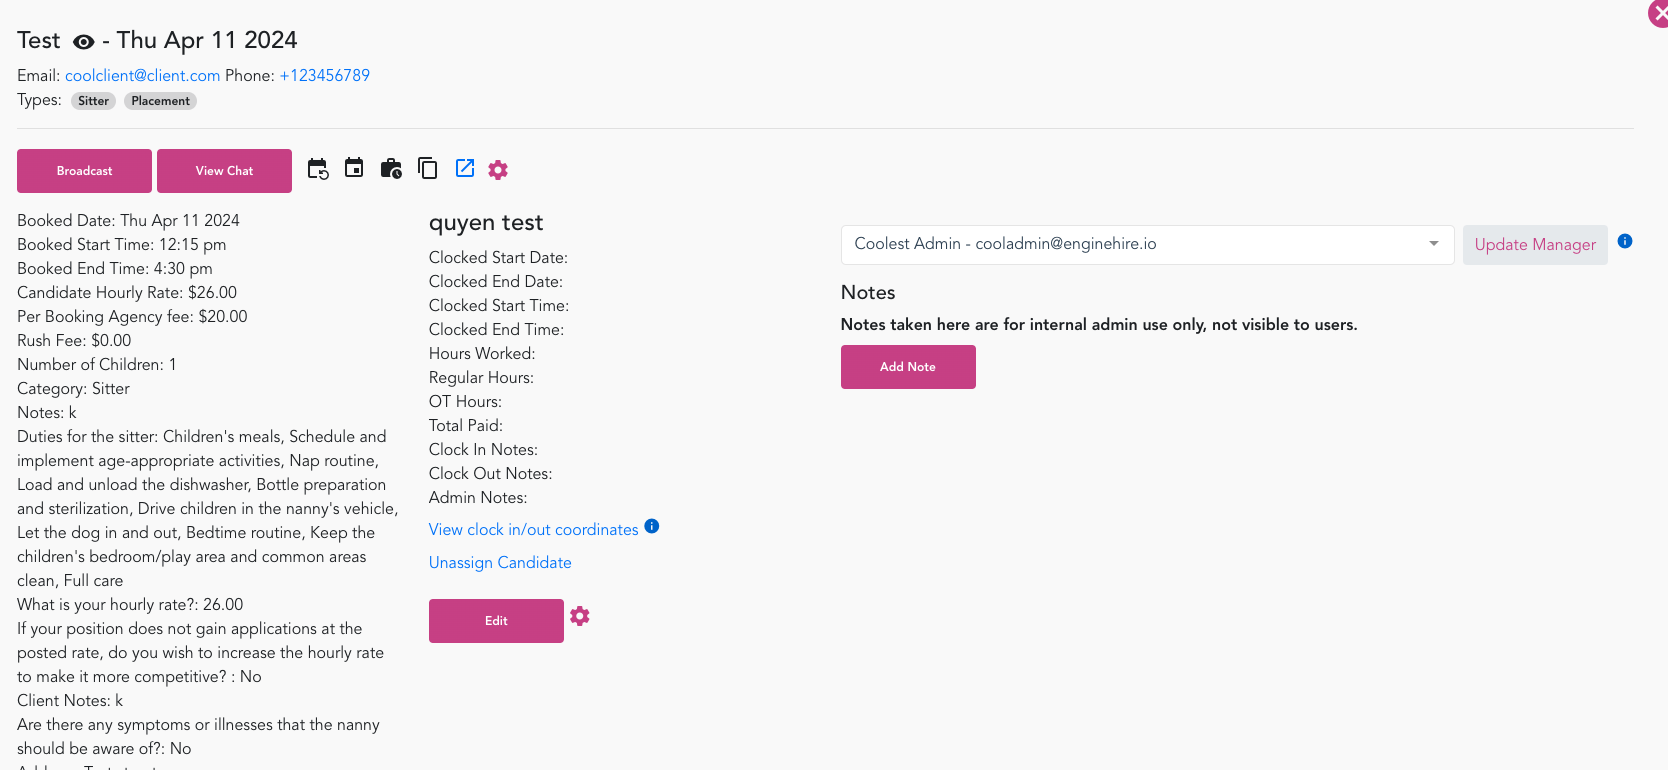This screenshot has height=770, width=1668.
Task: Click the calendar event icon
Action: (x=354, y=168)
